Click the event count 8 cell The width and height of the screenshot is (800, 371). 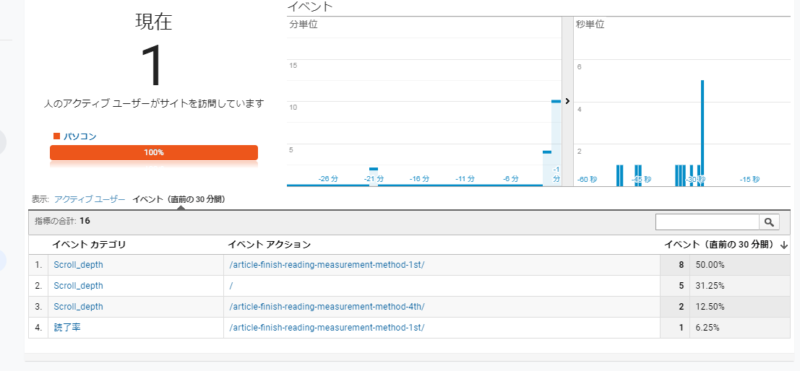click(675, 265)
